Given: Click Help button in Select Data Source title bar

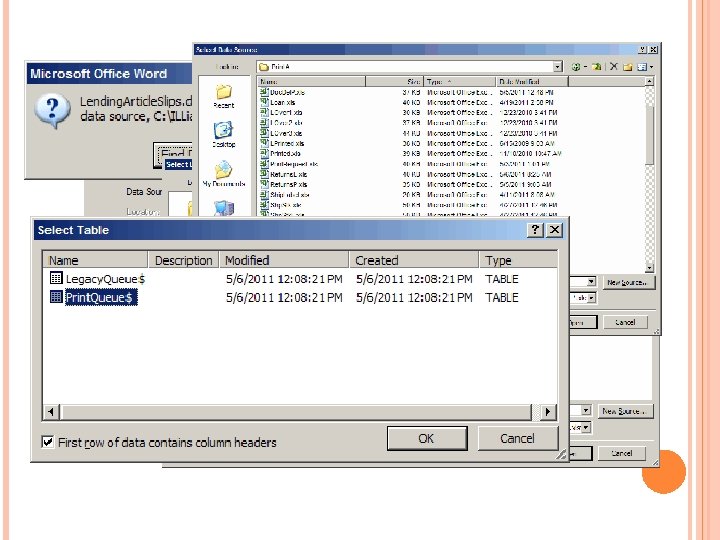Looking at the screenshot, I should [642, 49].
